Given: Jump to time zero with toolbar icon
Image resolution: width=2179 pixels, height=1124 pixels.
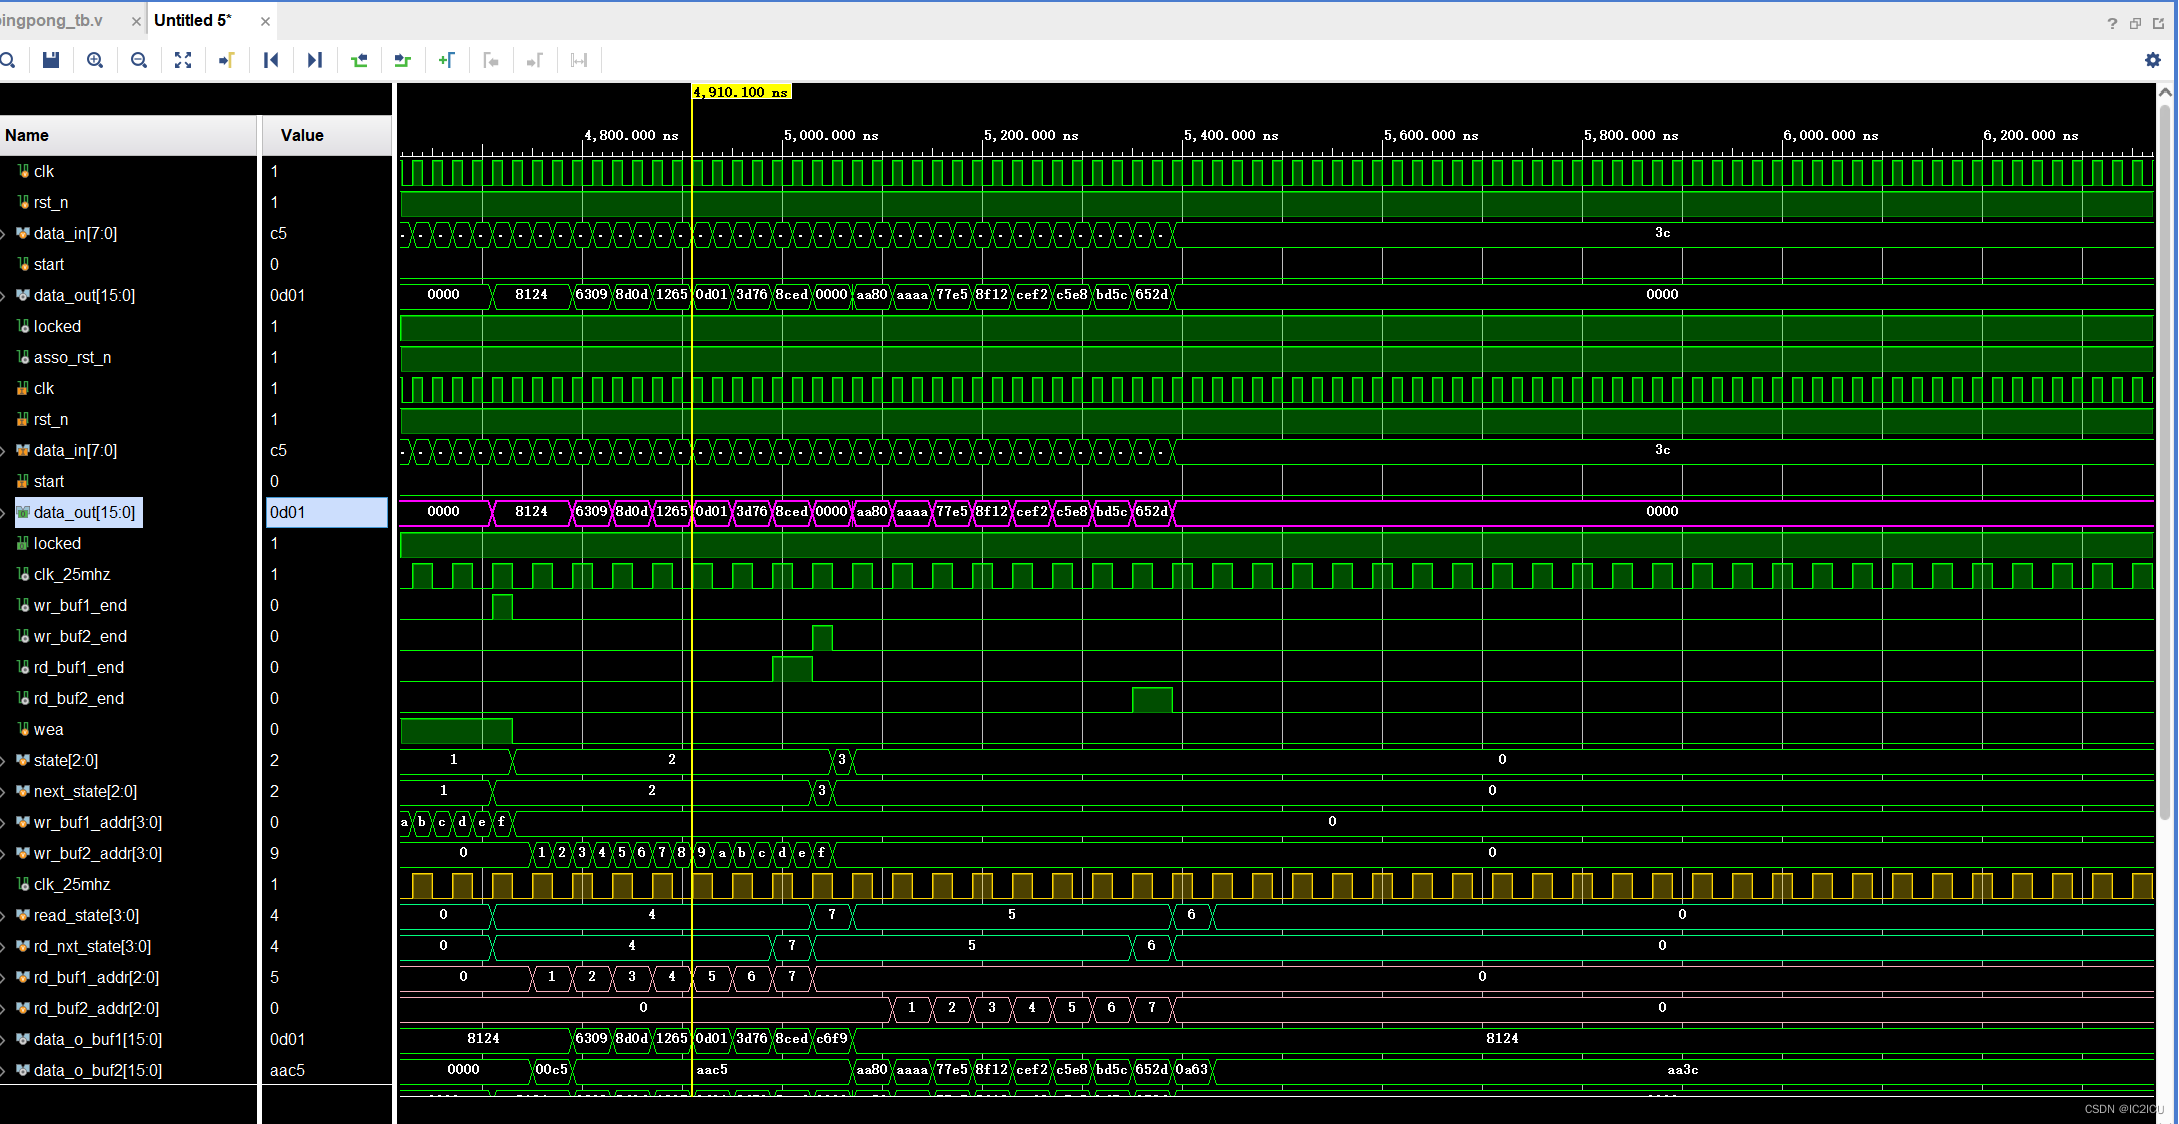Looking at the screenshot, I should click(271, 60).
